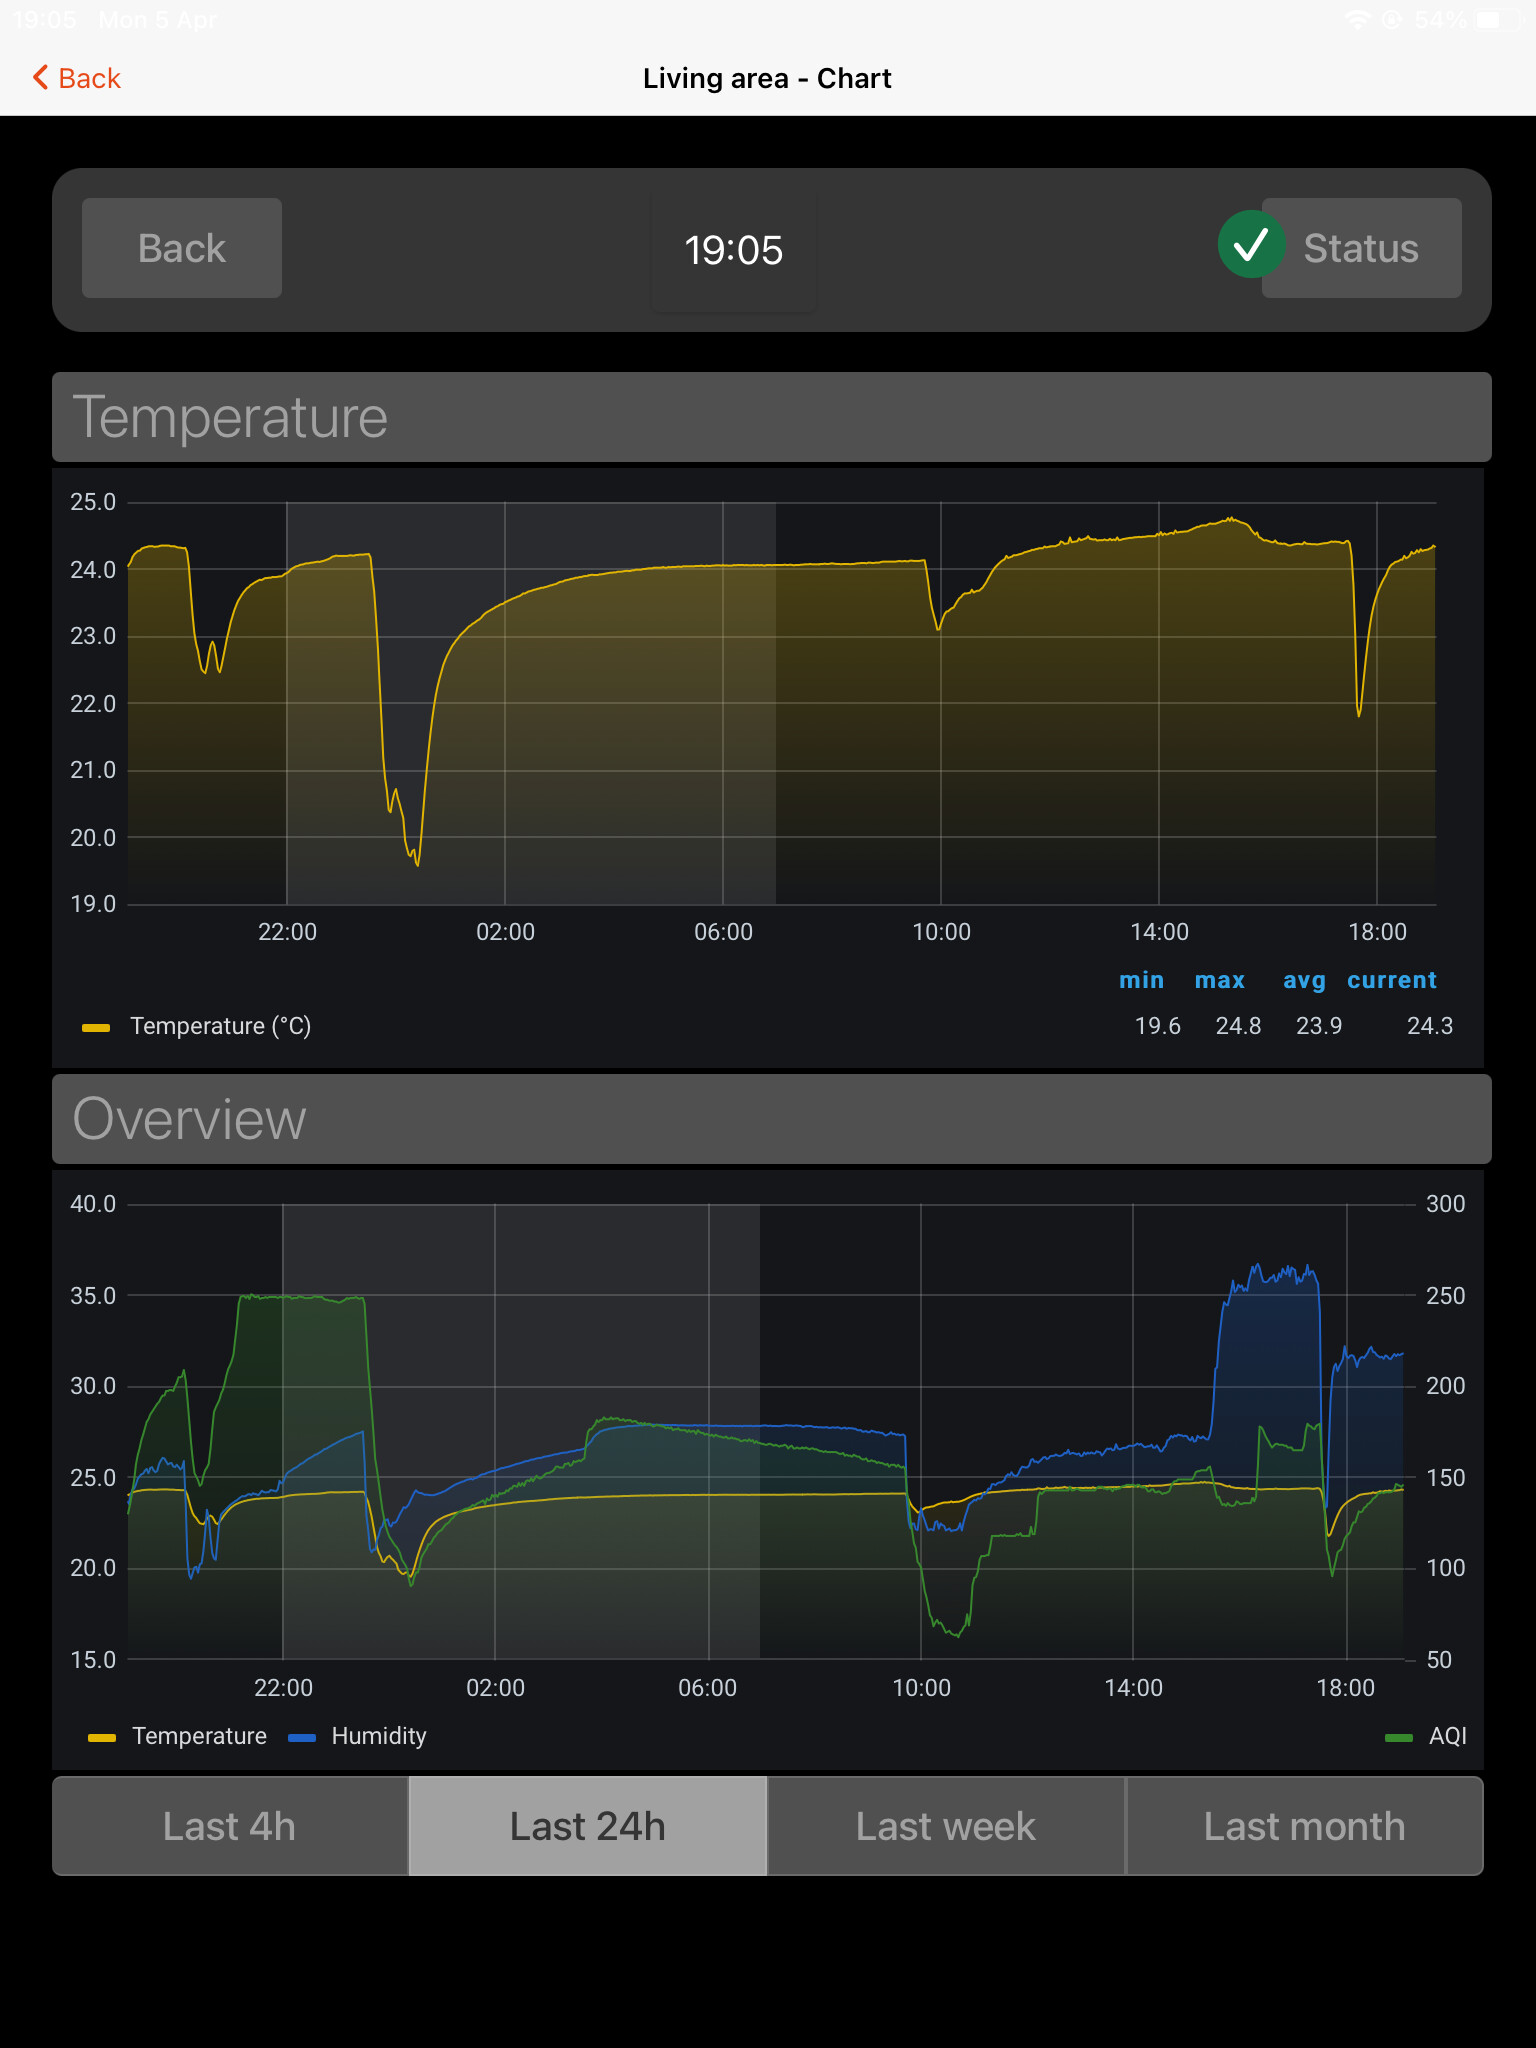The height and width of the screenshot is (2048, 1536).
Task: Switch to the Last month tab
Action: tap(1305, 1826)
